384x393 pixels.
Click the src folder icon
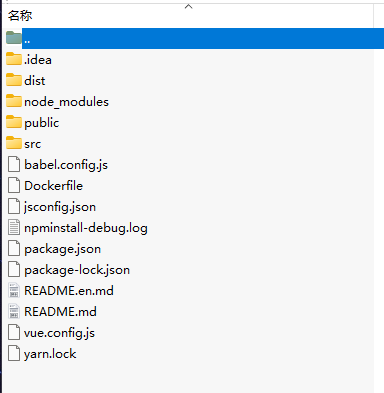[14, 143]
